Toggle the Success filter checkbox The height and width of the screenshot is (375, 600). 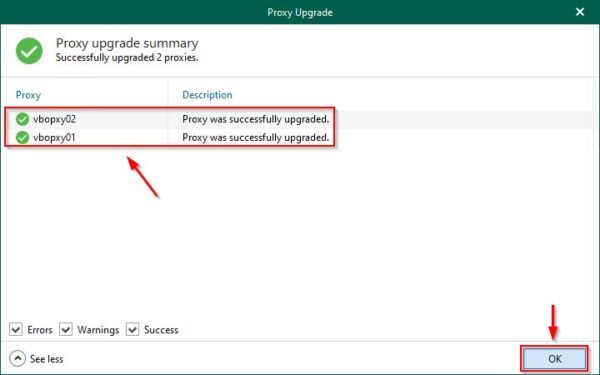pos(132,329)
